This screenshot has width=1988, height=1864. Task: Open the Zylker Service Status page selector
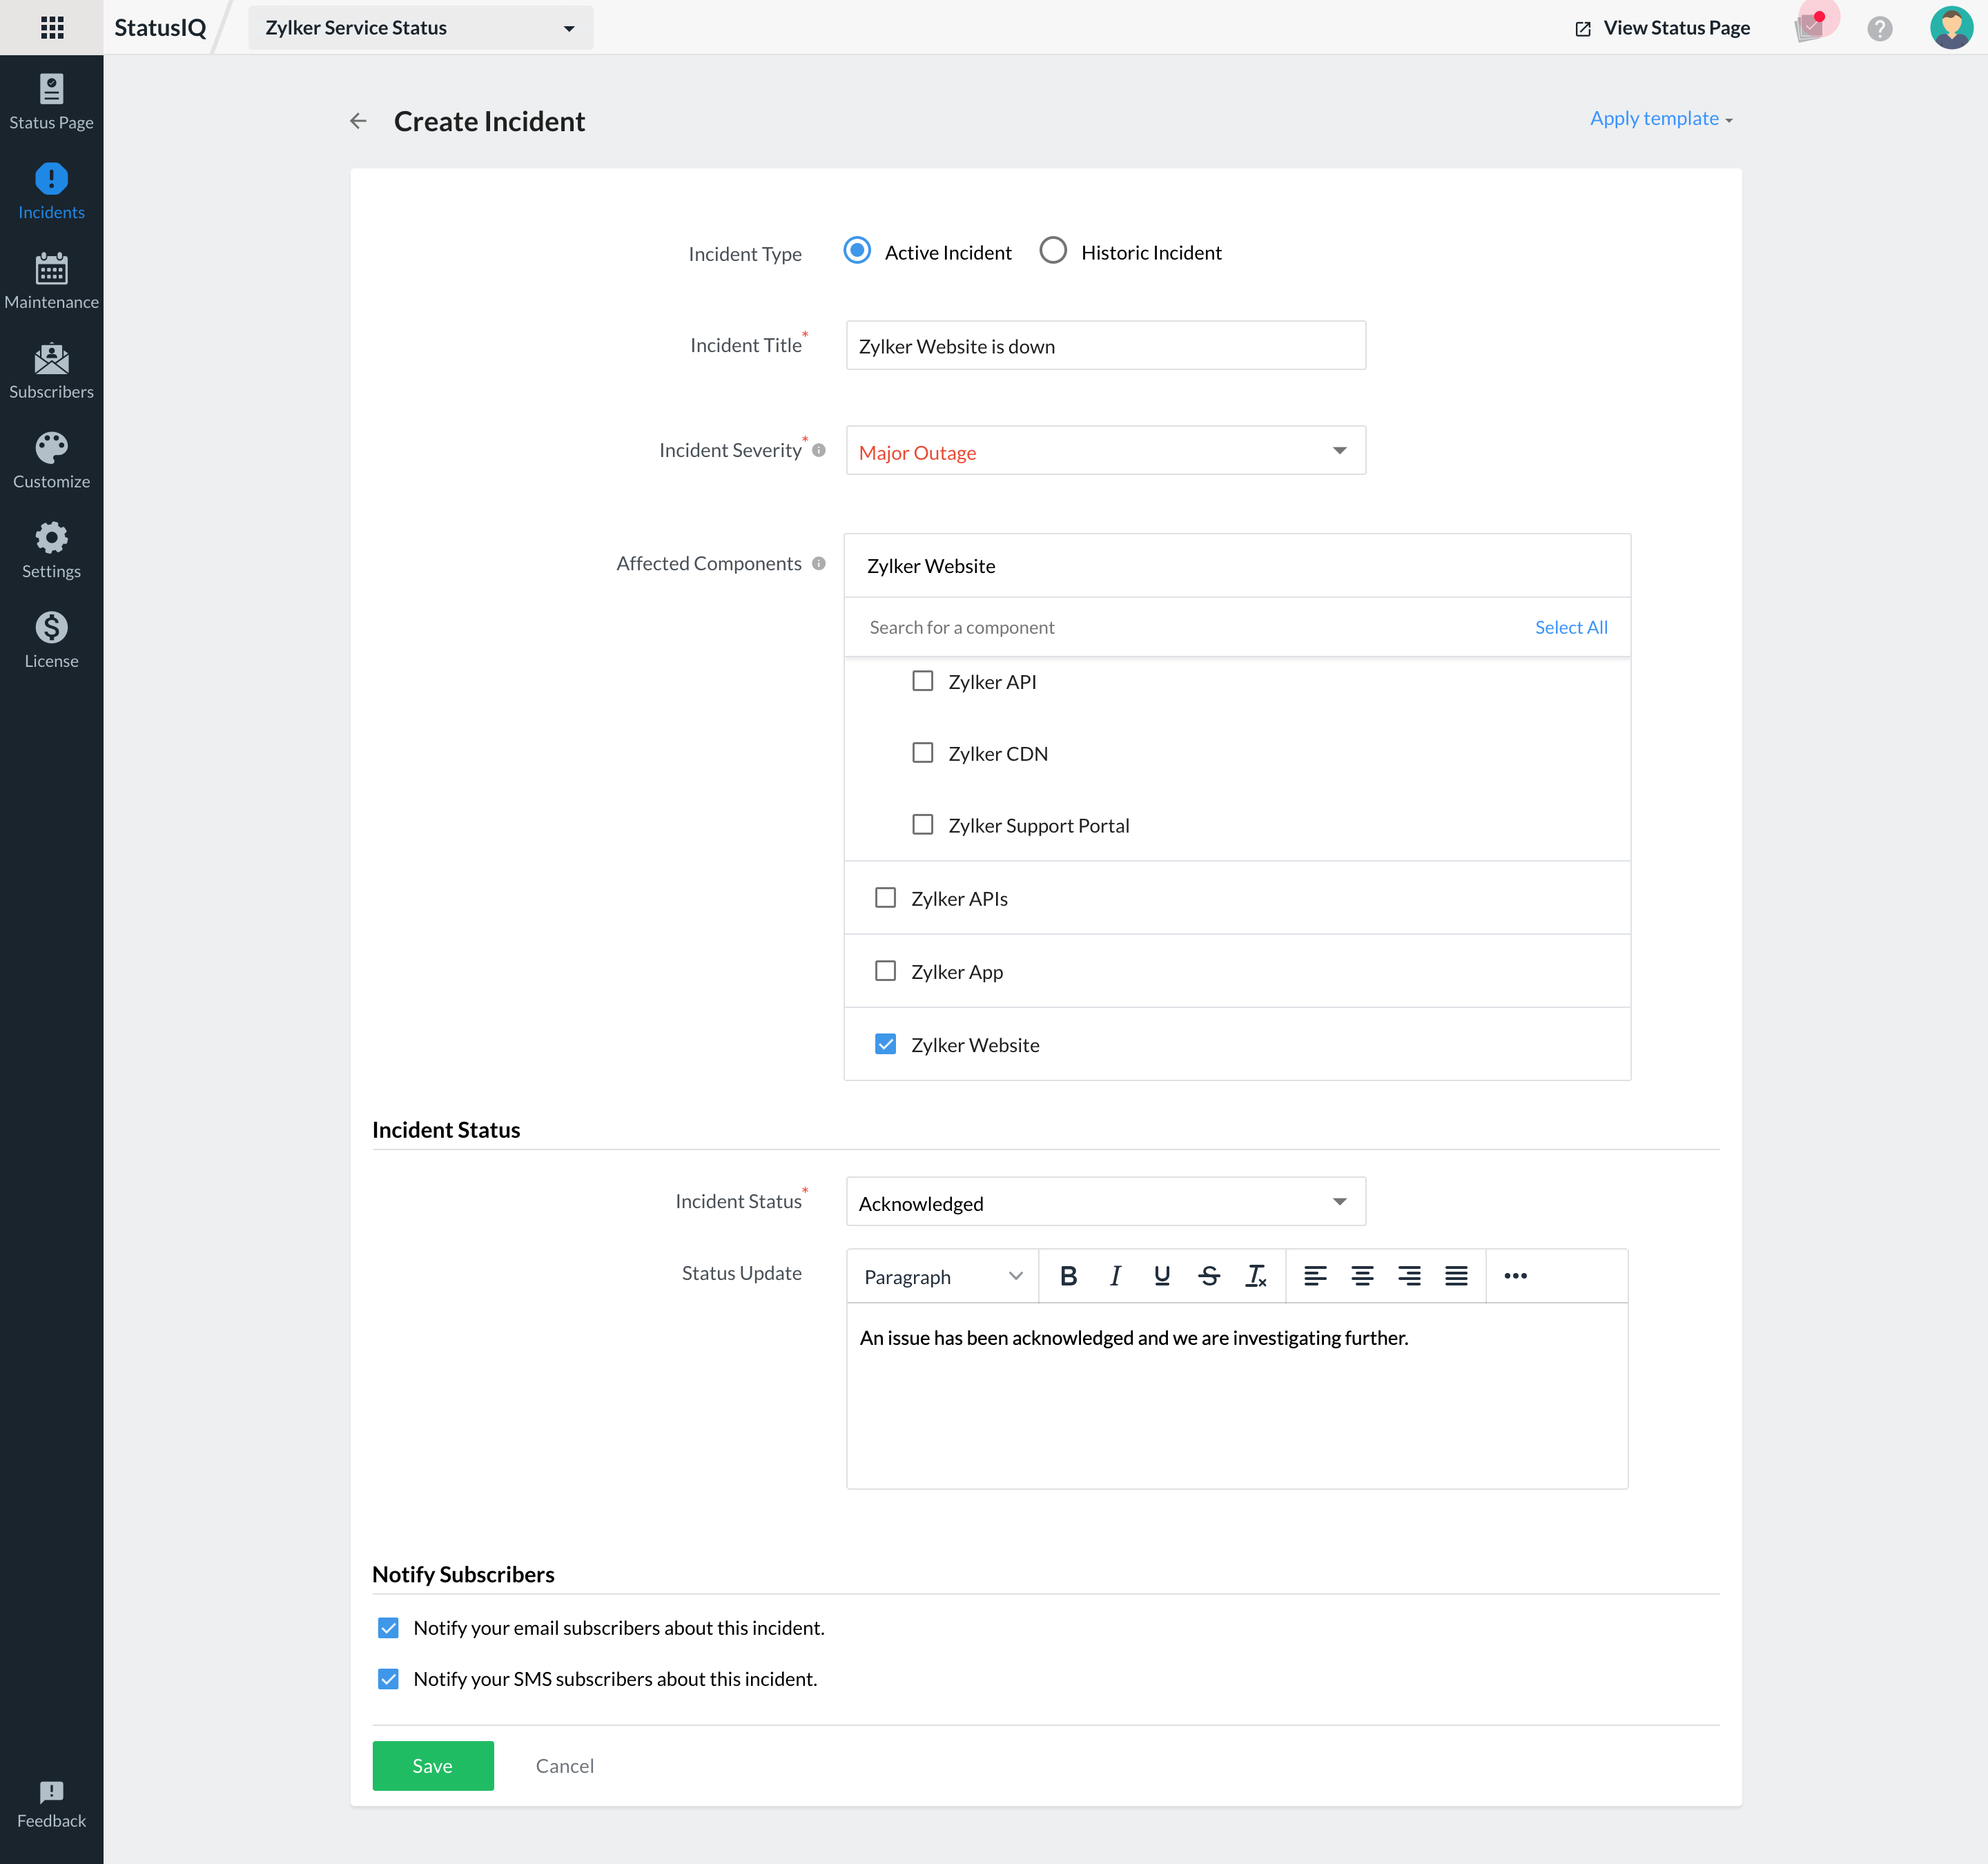coord(419,27)
